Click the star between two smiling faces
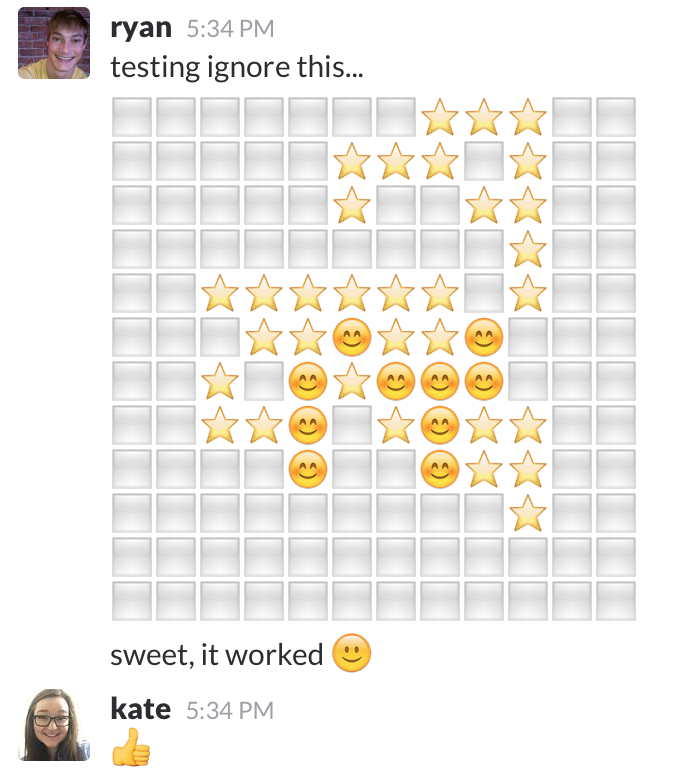The height and width of the screenshot is (780, 686). pos(352,382)
